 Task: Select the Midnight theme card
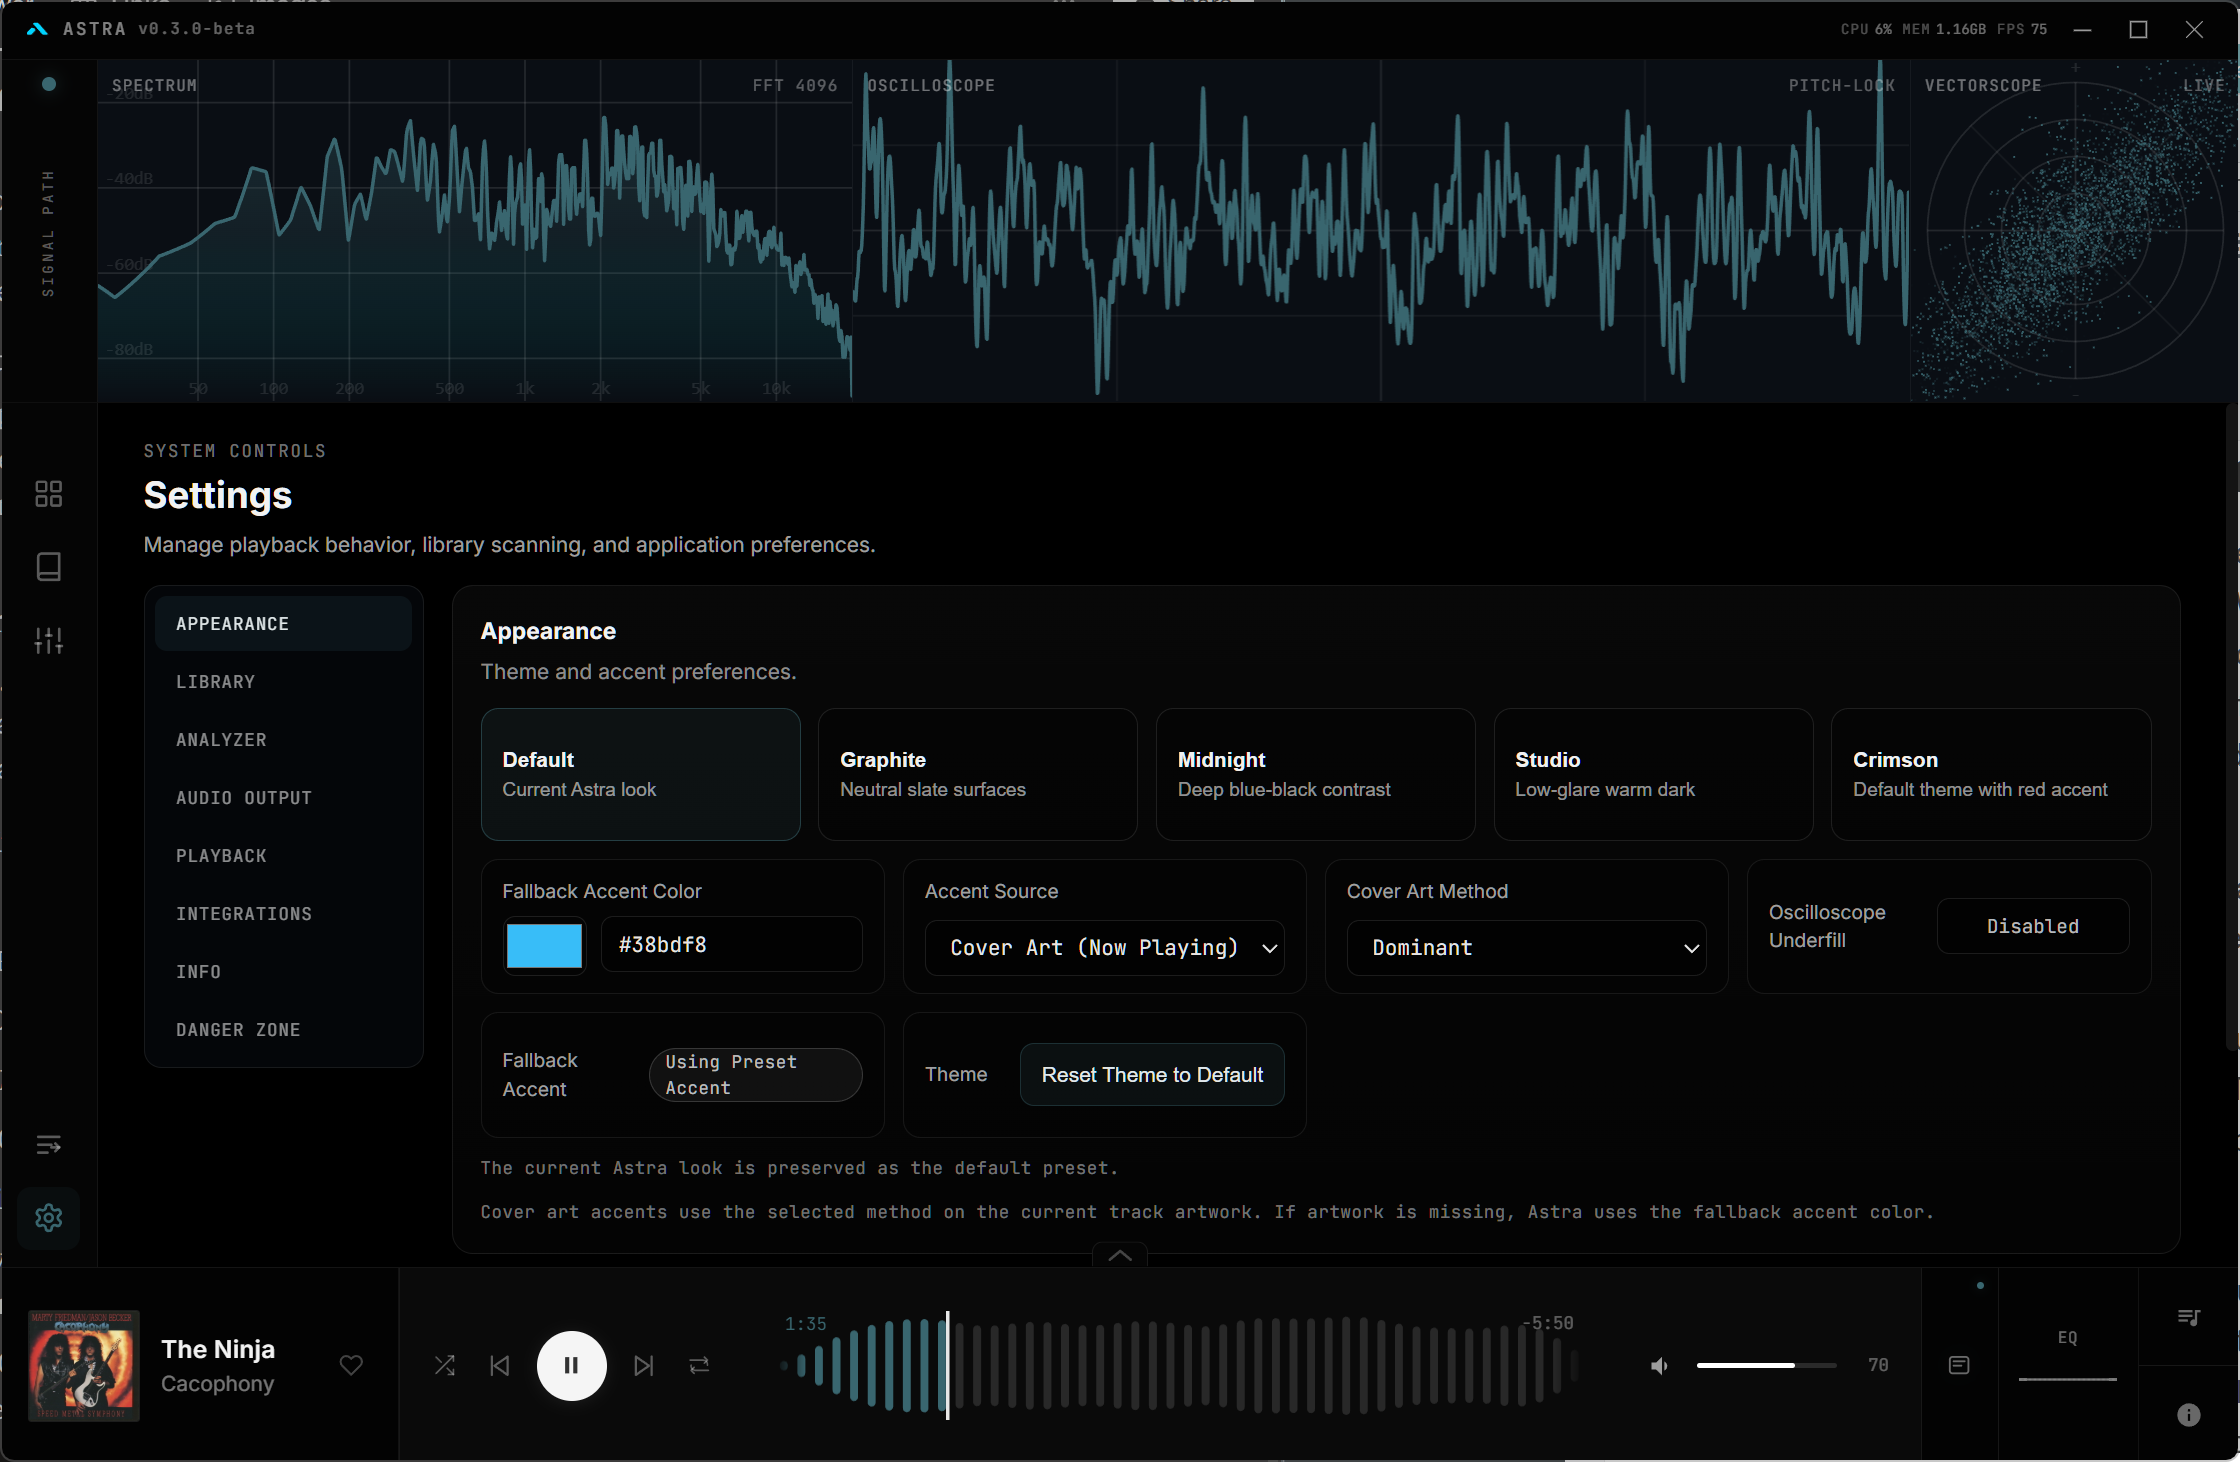[x=1314, y=774]
